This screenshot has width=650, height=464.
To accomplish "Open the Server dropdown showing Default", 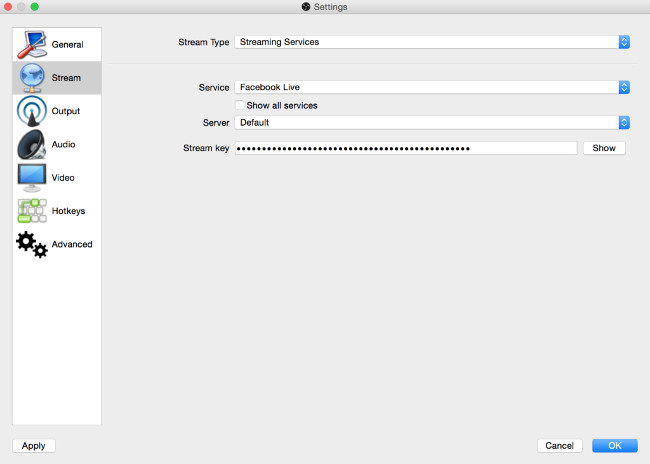I will (432, 122).
